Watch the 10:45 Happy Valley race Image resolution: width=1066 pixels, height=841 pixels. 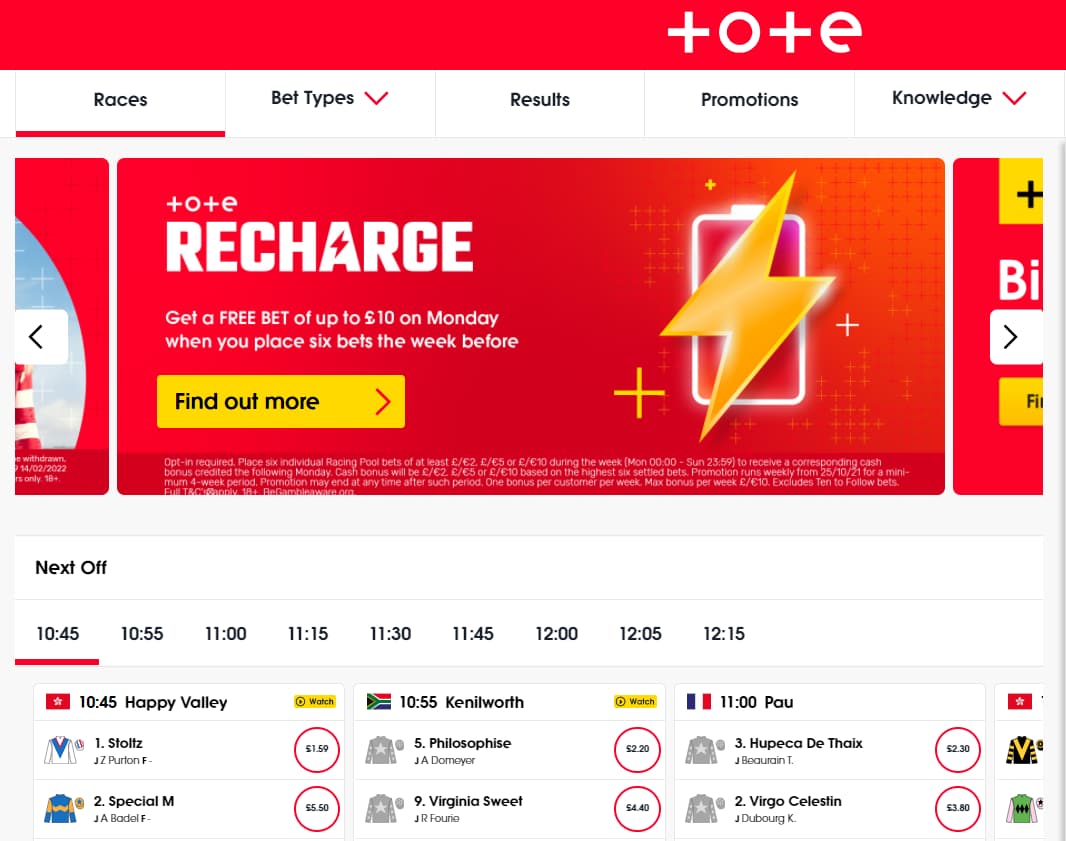pyautogui.click(x=314, y=702)
